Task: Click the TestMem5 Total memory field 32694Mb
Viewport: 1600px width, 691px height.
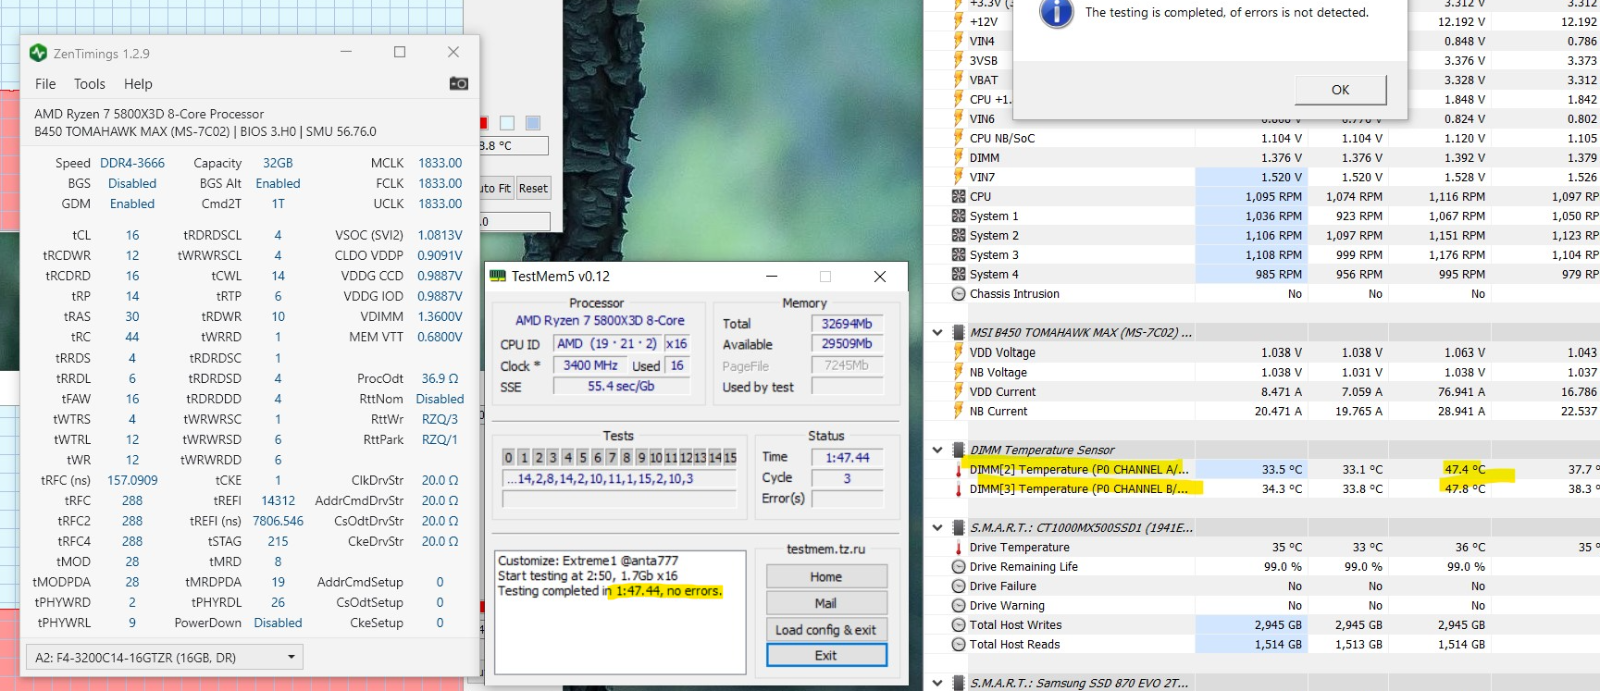Action: (x=846, y=324)
